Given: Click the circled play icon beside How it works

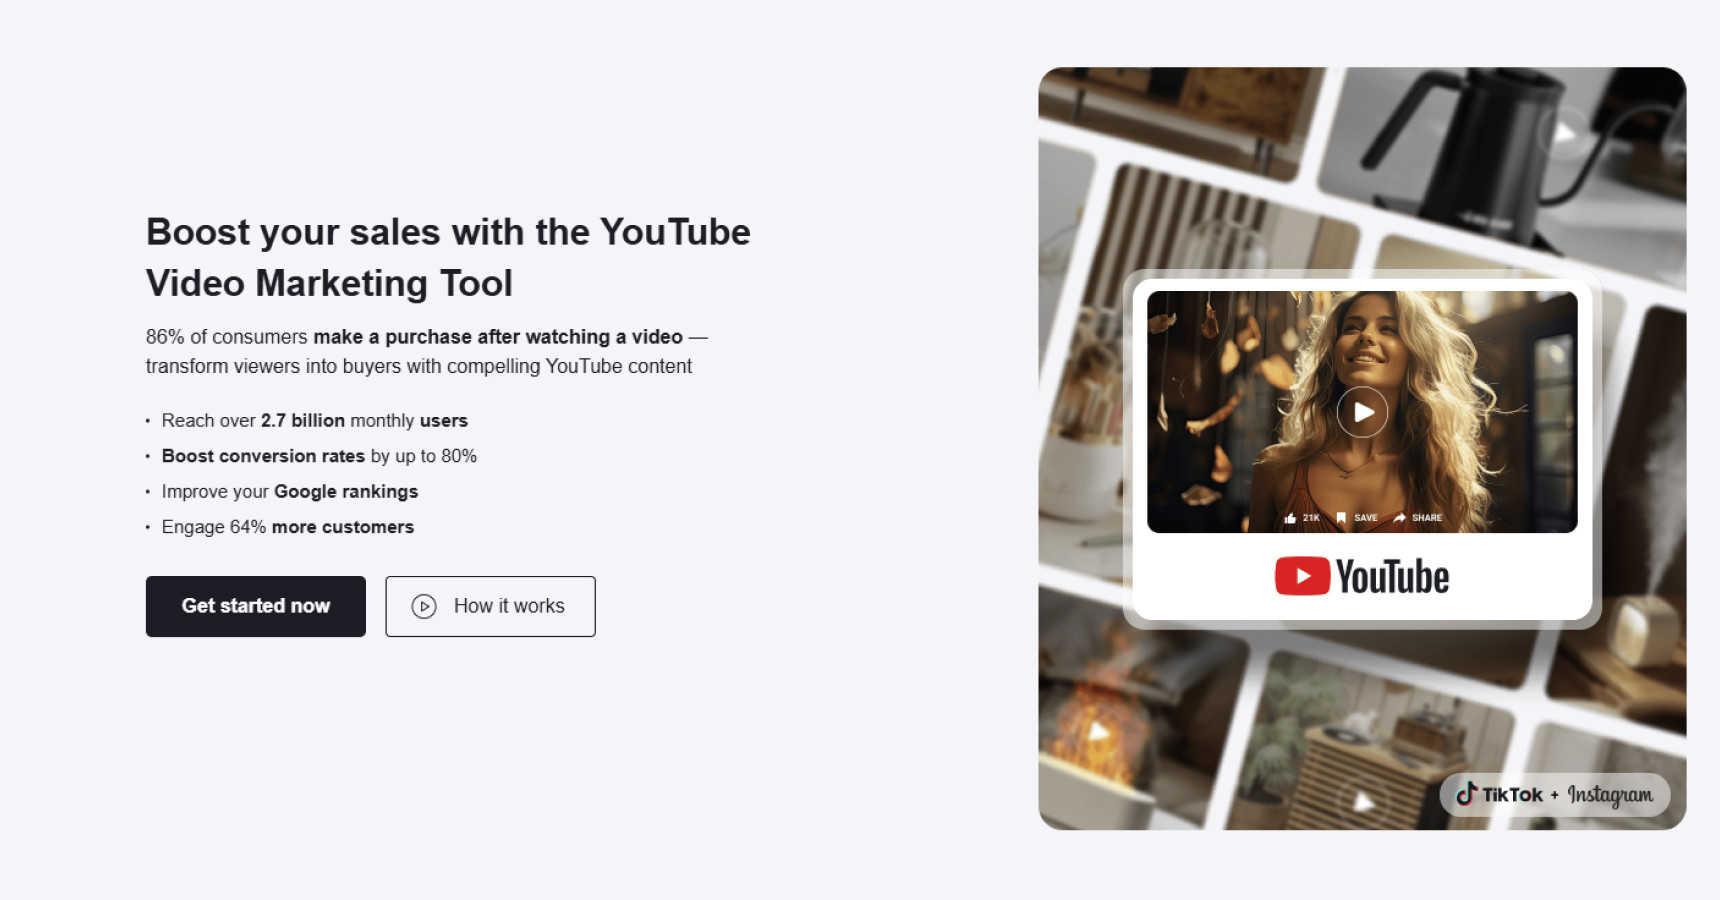Looking at the screenshot, I should coord(424,607).
